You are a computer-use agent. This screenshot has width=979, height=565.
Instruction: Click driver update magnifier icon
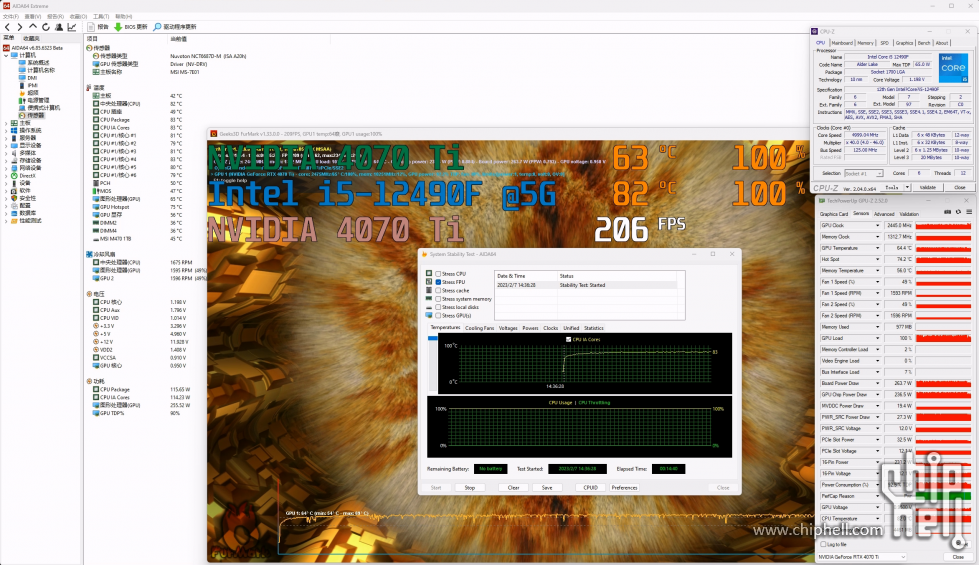pyautogui.click(x=157, y=27)
